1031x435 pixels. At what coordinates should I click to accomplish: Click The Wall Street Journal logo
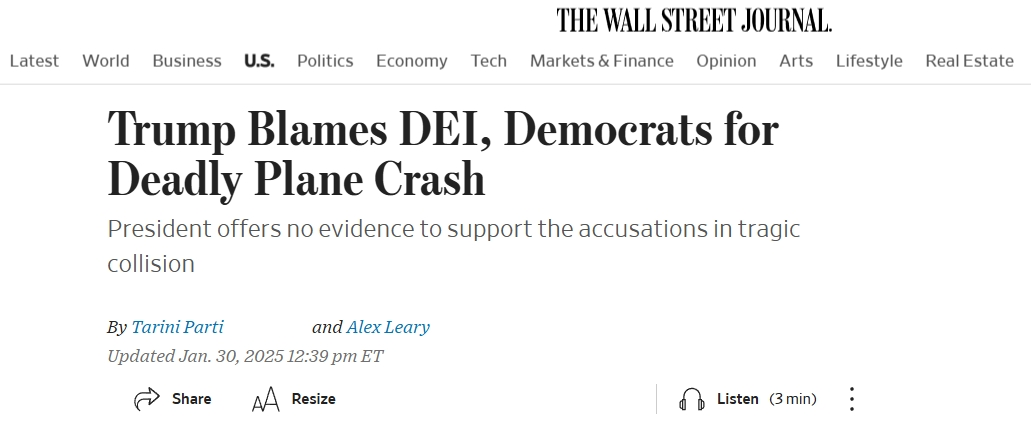coord(694,20)
